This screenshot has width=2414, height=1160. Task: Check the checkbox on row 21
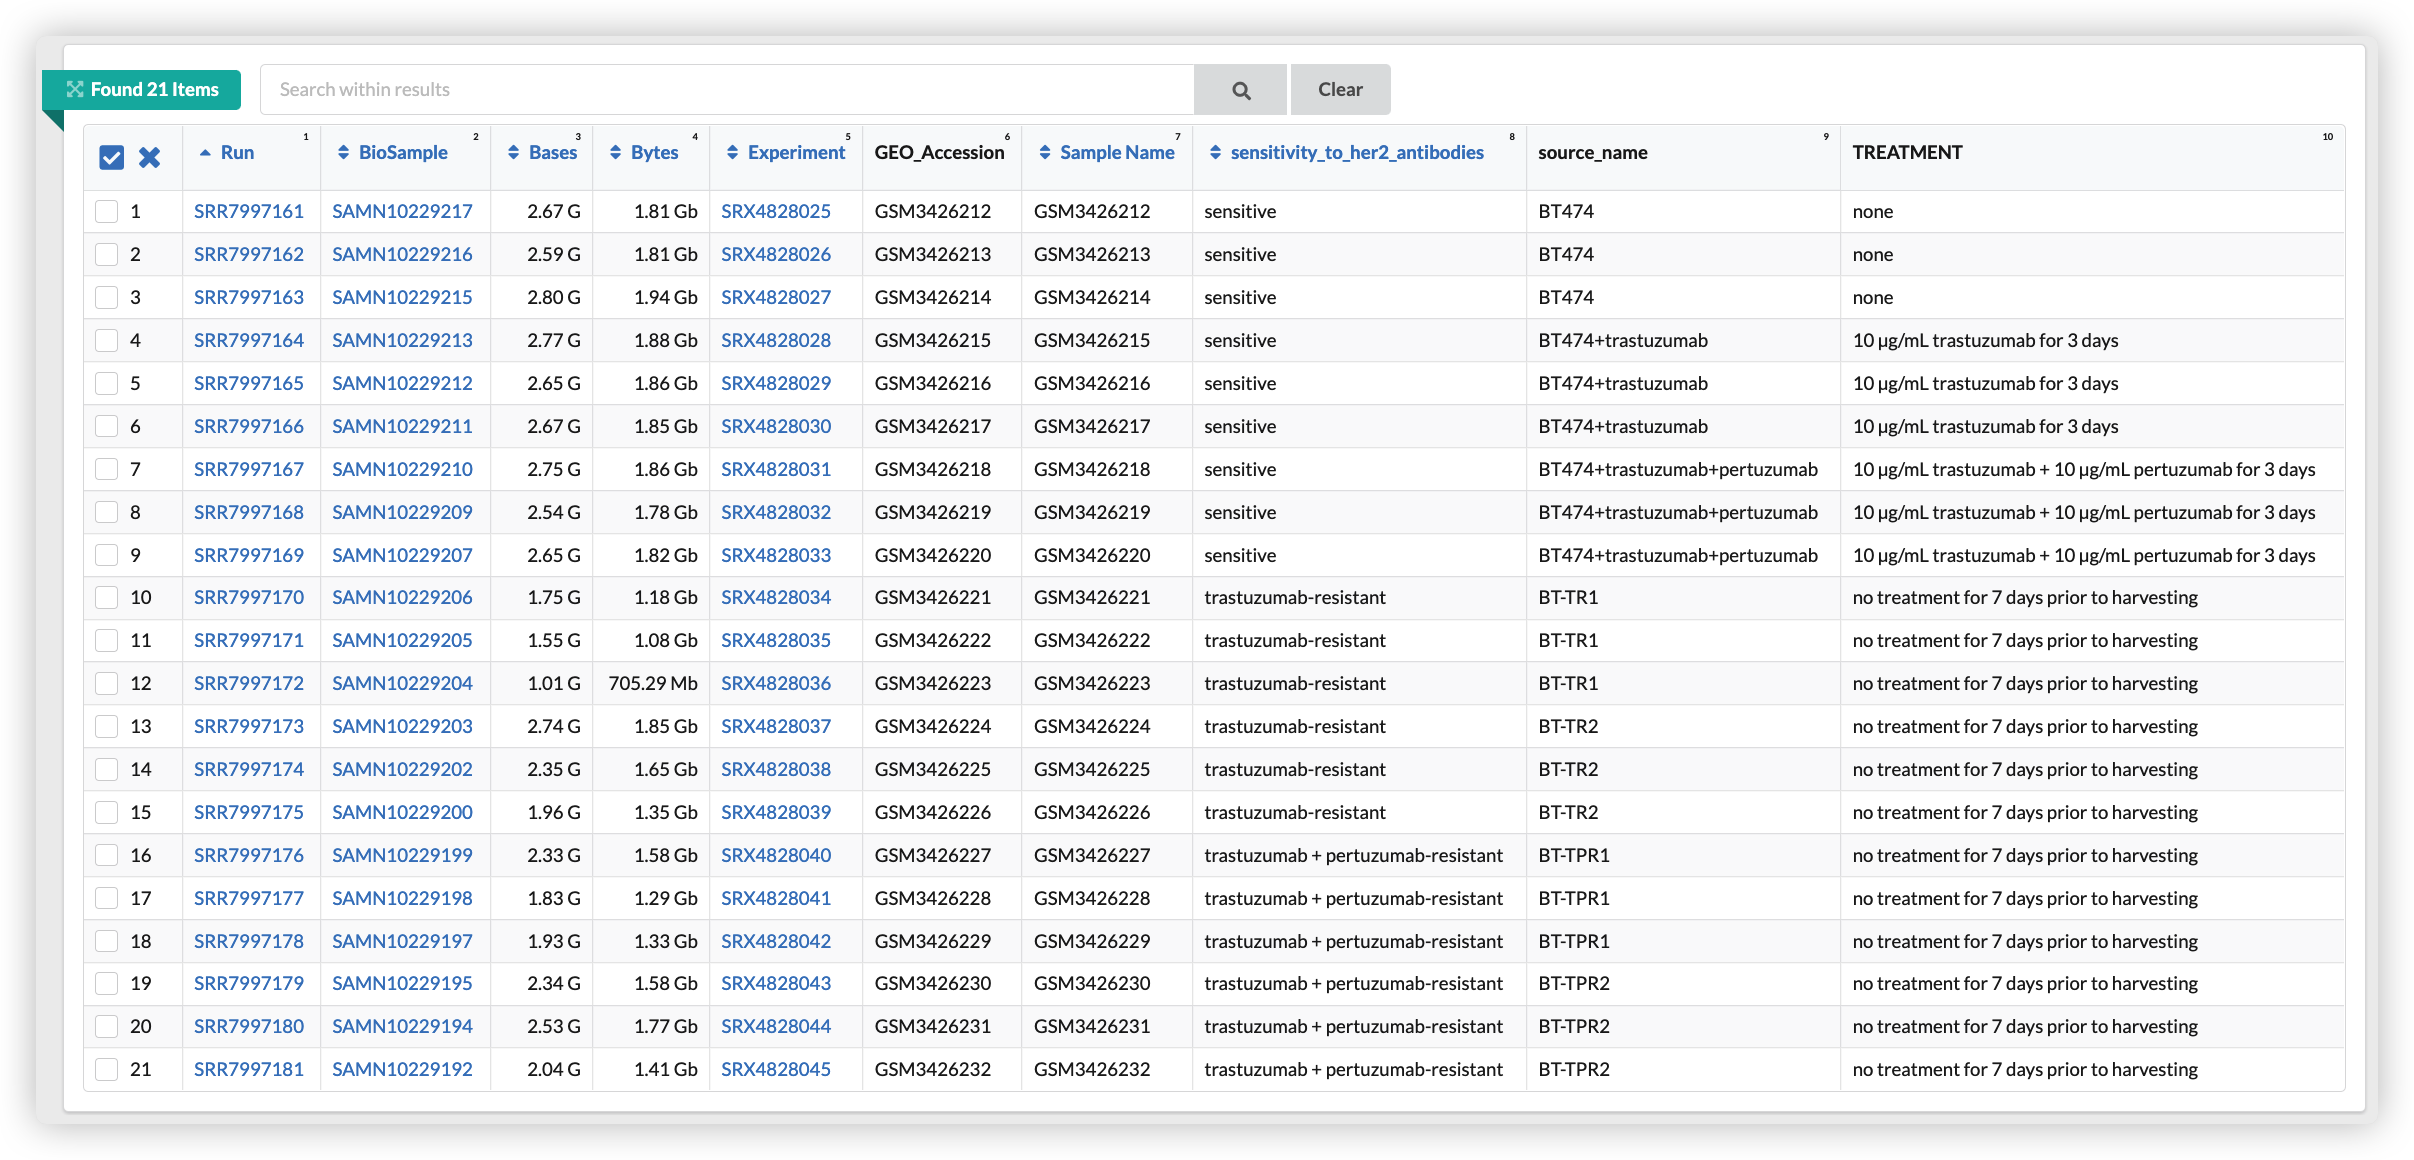107,1069
